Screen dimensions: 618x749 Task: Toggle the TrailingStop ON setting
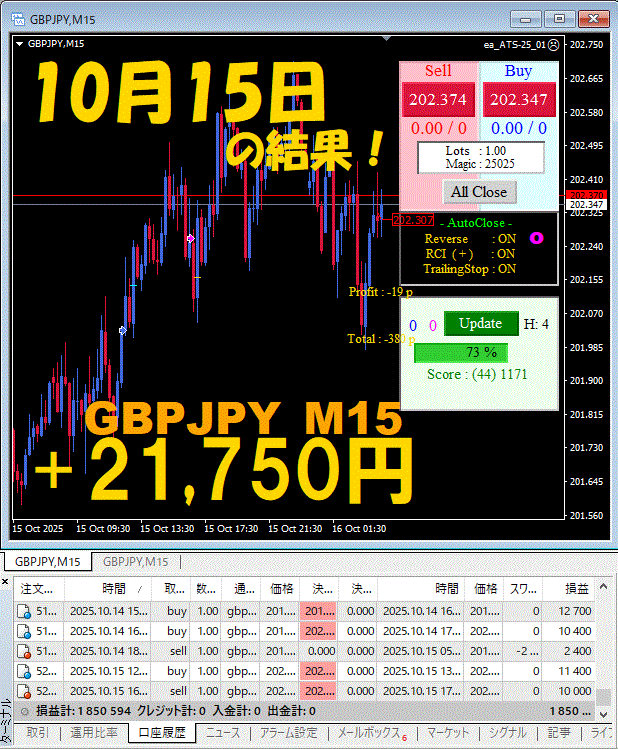pos(469,269)
